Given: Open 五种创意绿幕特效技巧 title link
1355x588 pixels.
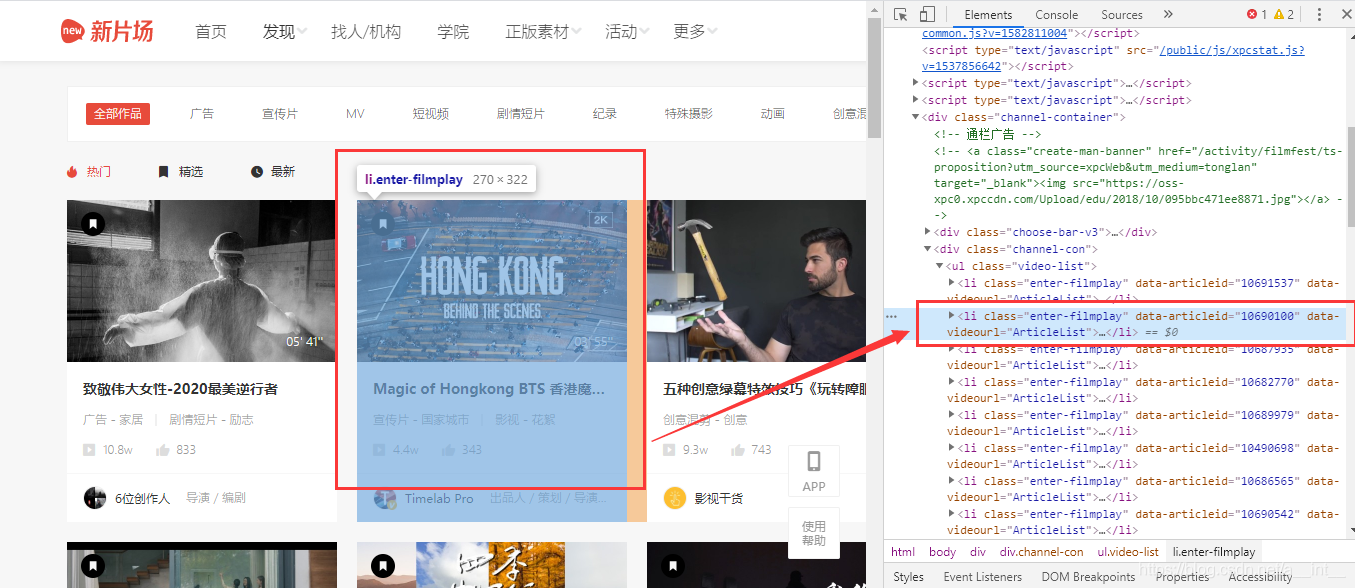Looking at the screenshot, I should tap(764, 389).
